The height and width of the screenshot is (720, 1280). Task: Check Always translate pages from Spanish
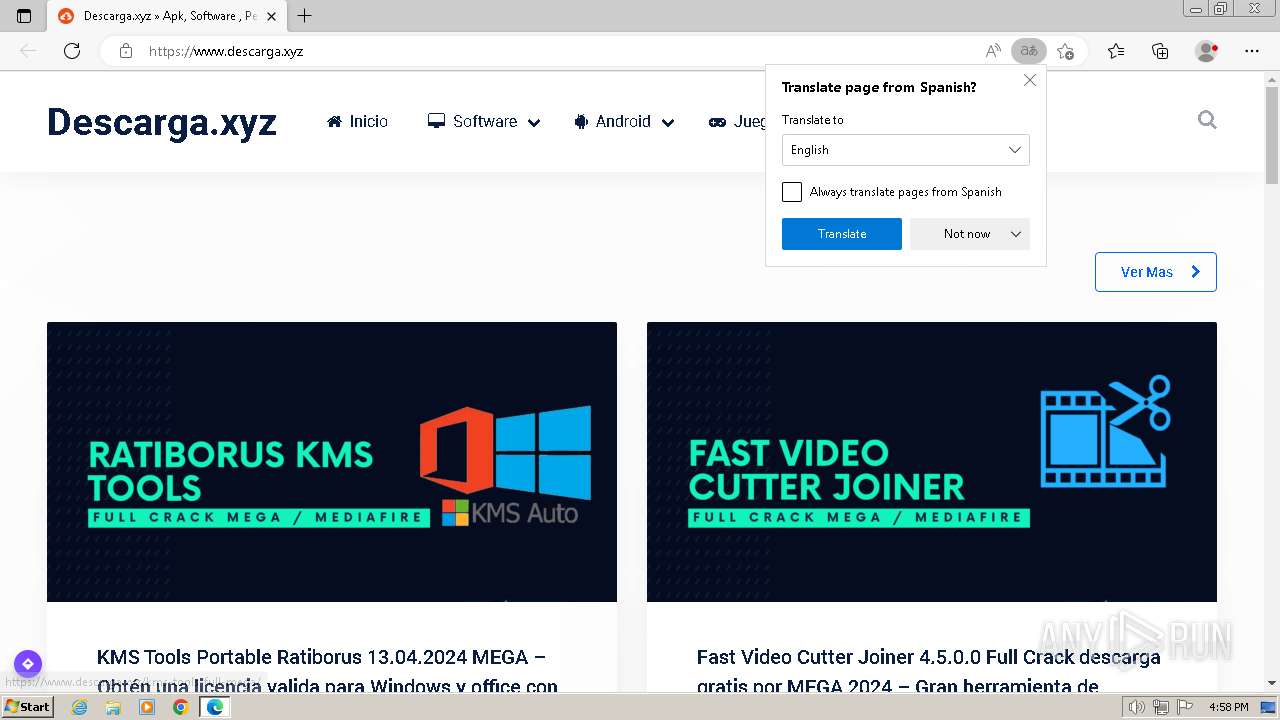792,192
